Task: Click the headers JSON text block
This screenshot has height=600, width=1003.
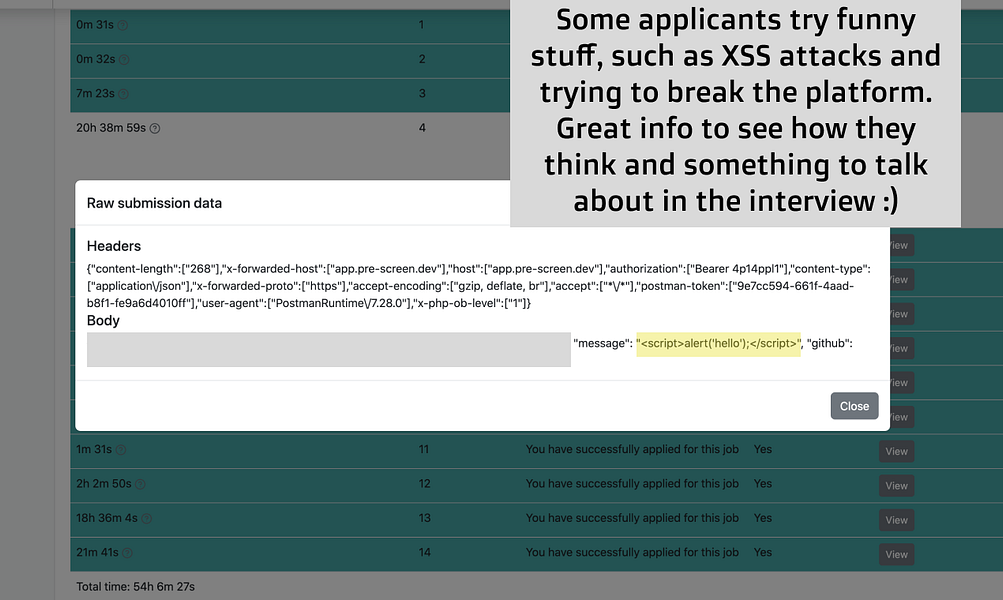Action: pyautogui.click(x=478, y=286)
